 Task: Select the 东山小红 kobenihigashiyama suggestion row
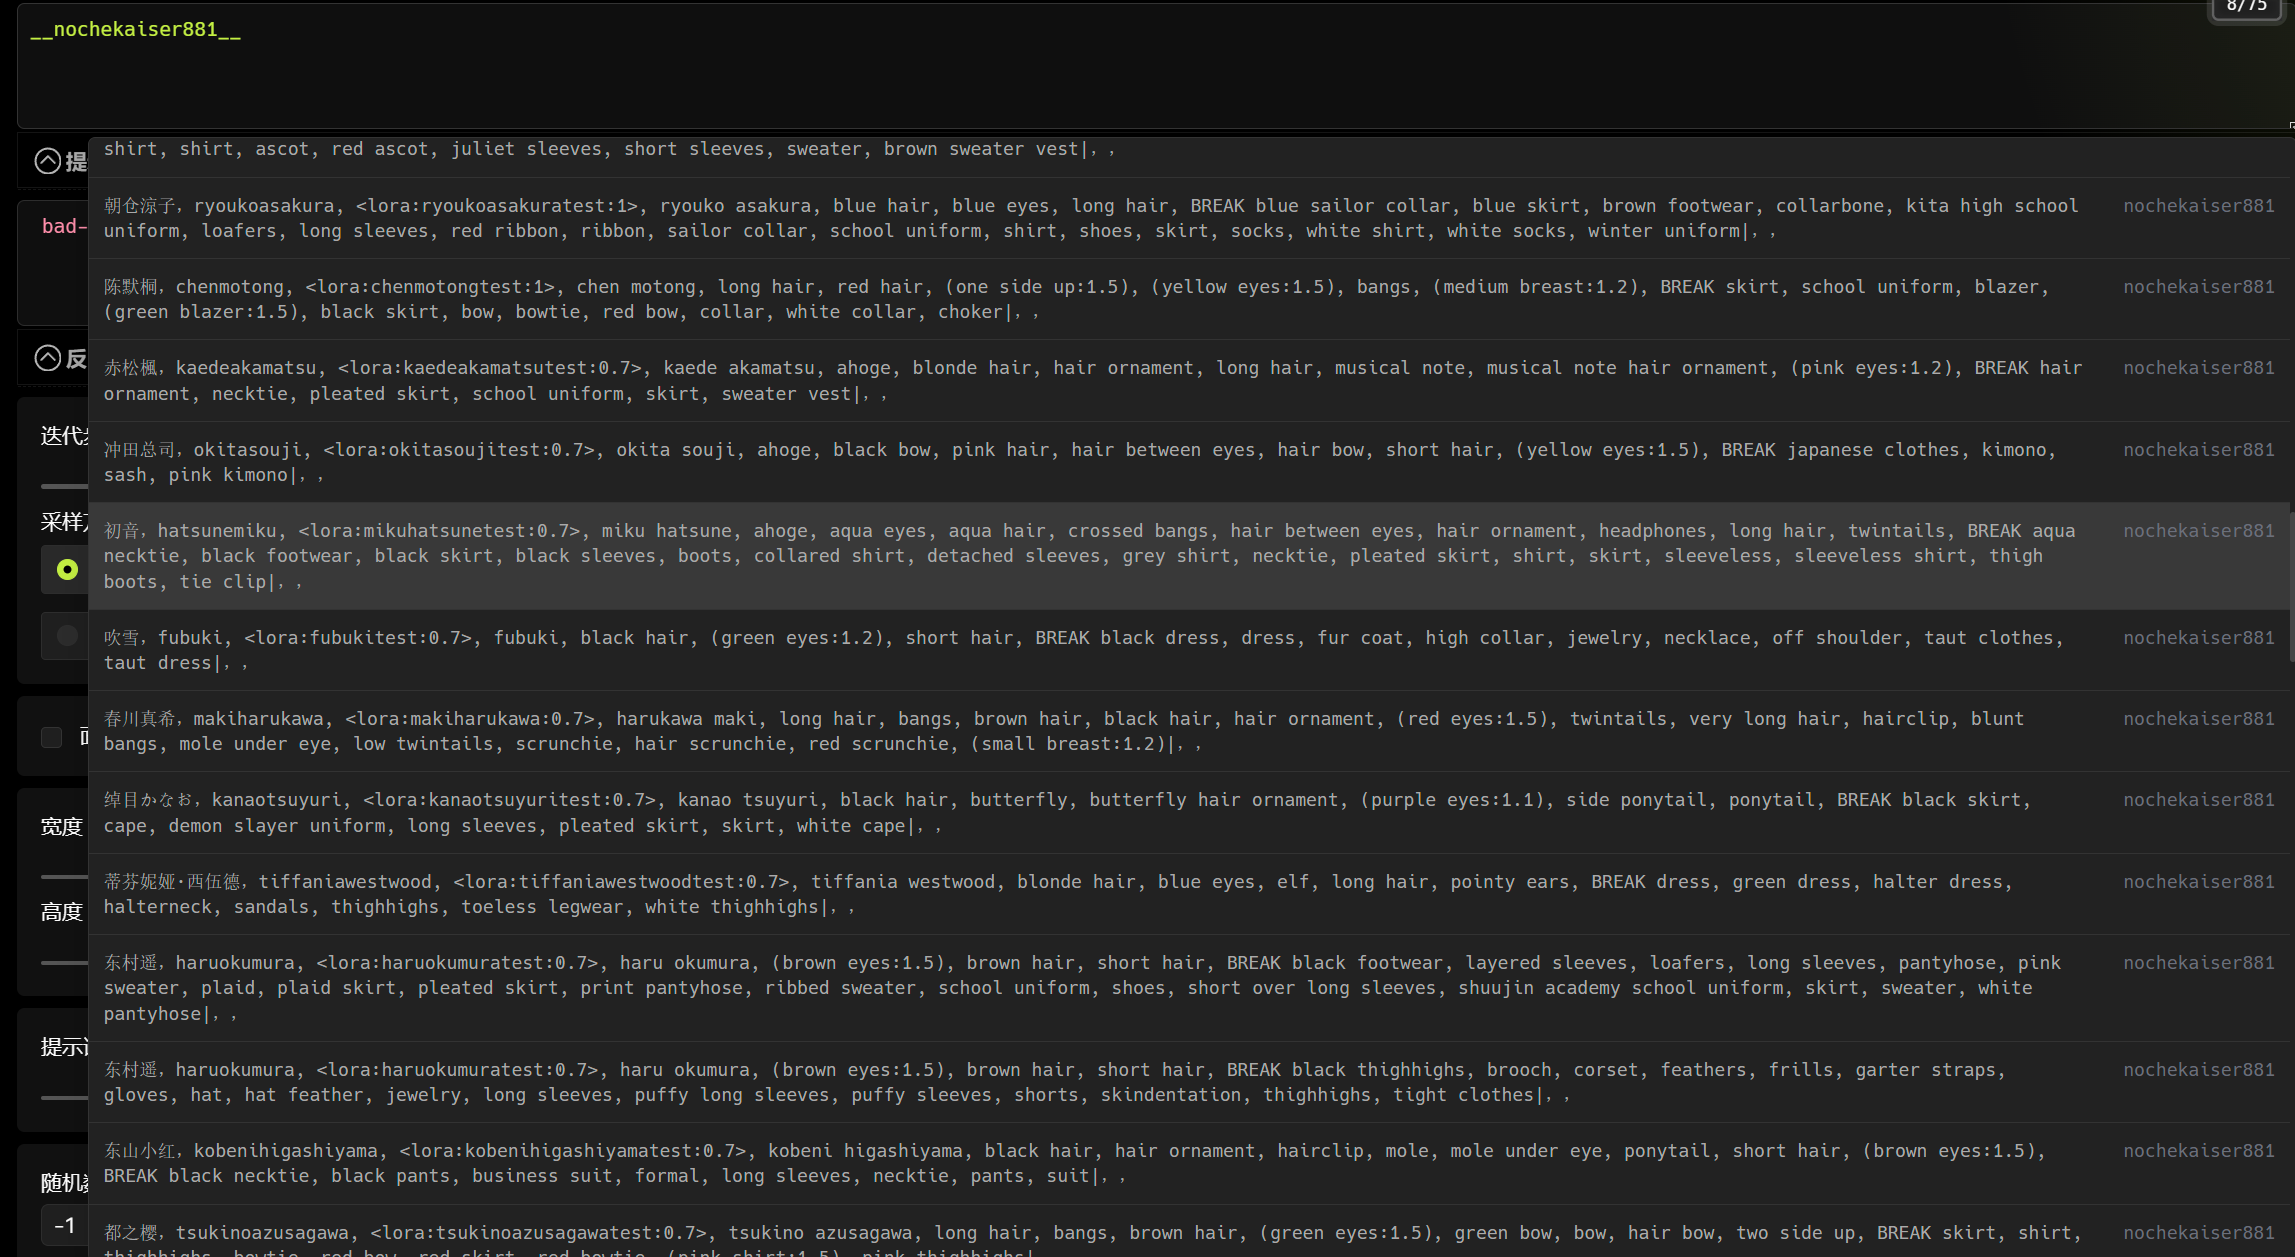pyautogui.click(x=1190, y=1163)
